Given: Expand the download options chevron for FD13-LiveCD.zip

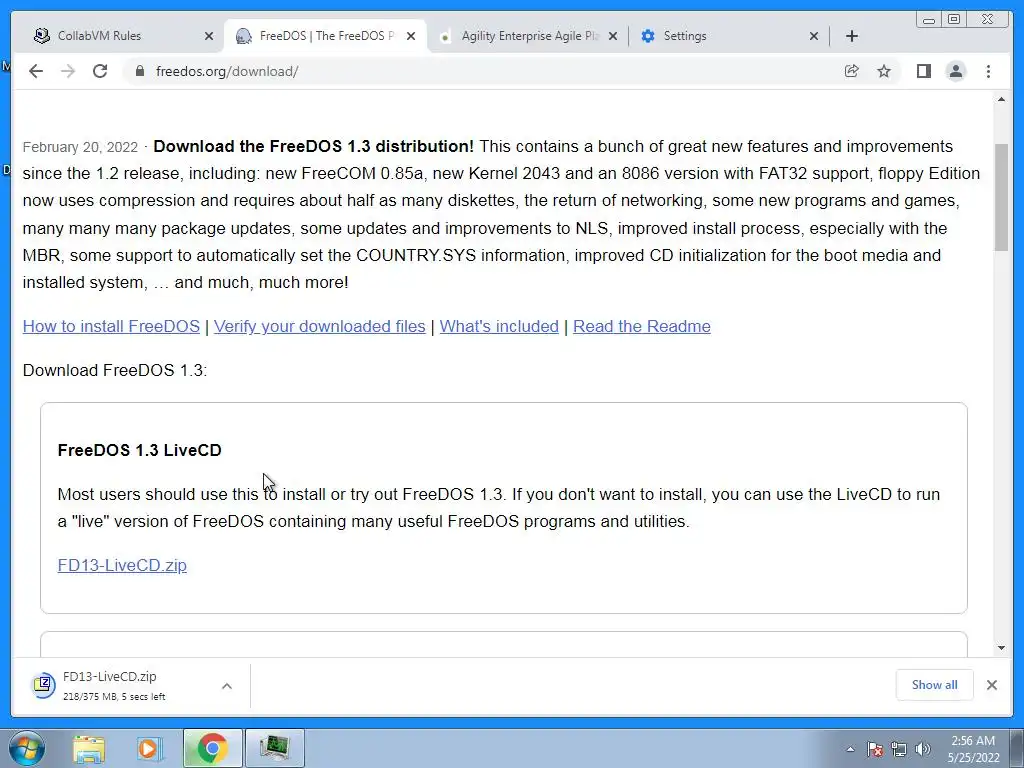Looking at the screenshot, I should click(x=227, y=686).
